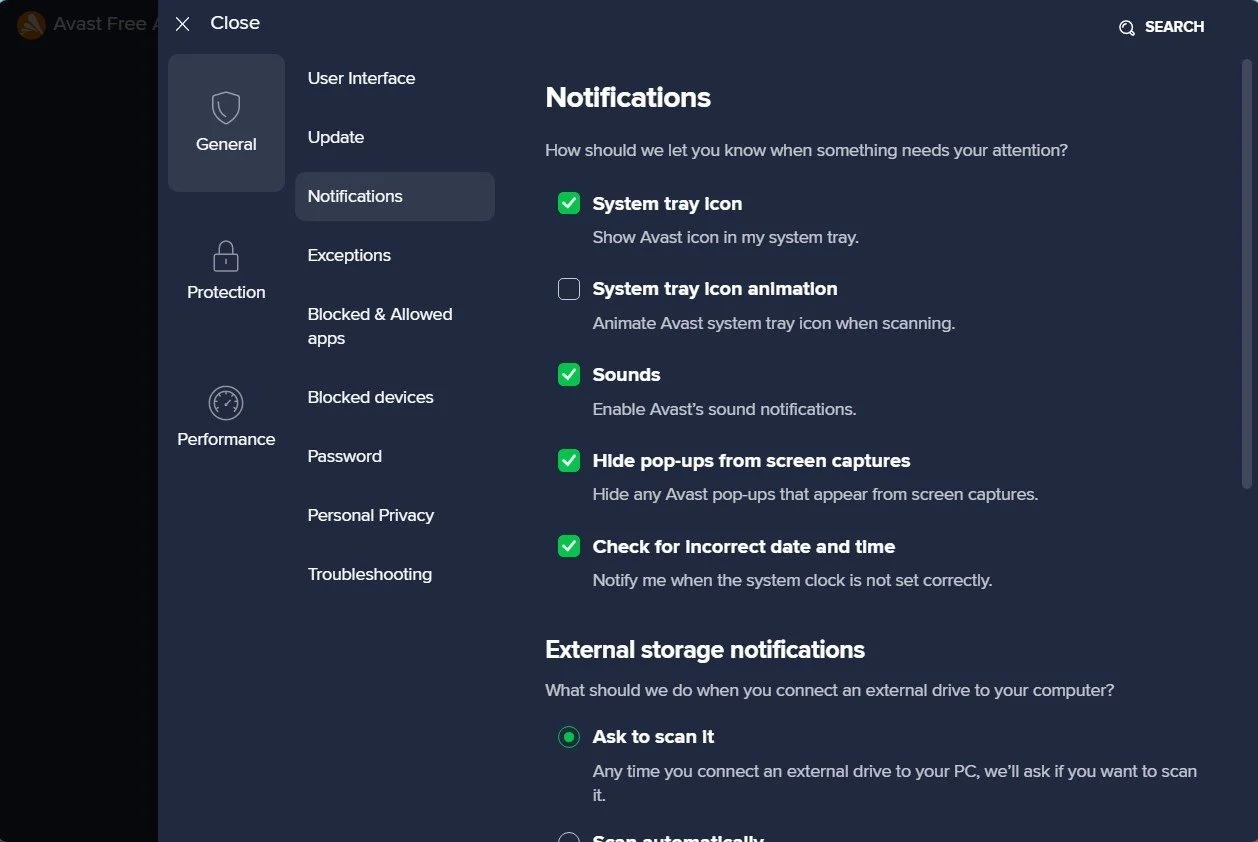The width and height of the screenshot is (1258, 842).
Task: Click the X close icon next to Close
Action: click(x=182, y=23)
